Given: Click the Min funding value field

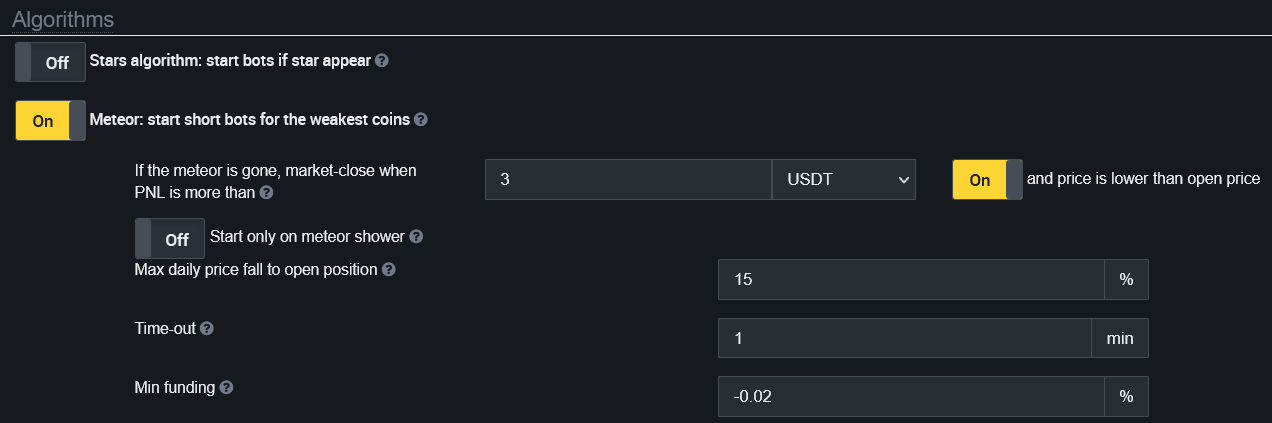Looking at the screenshot, I should tap(910, 397).
